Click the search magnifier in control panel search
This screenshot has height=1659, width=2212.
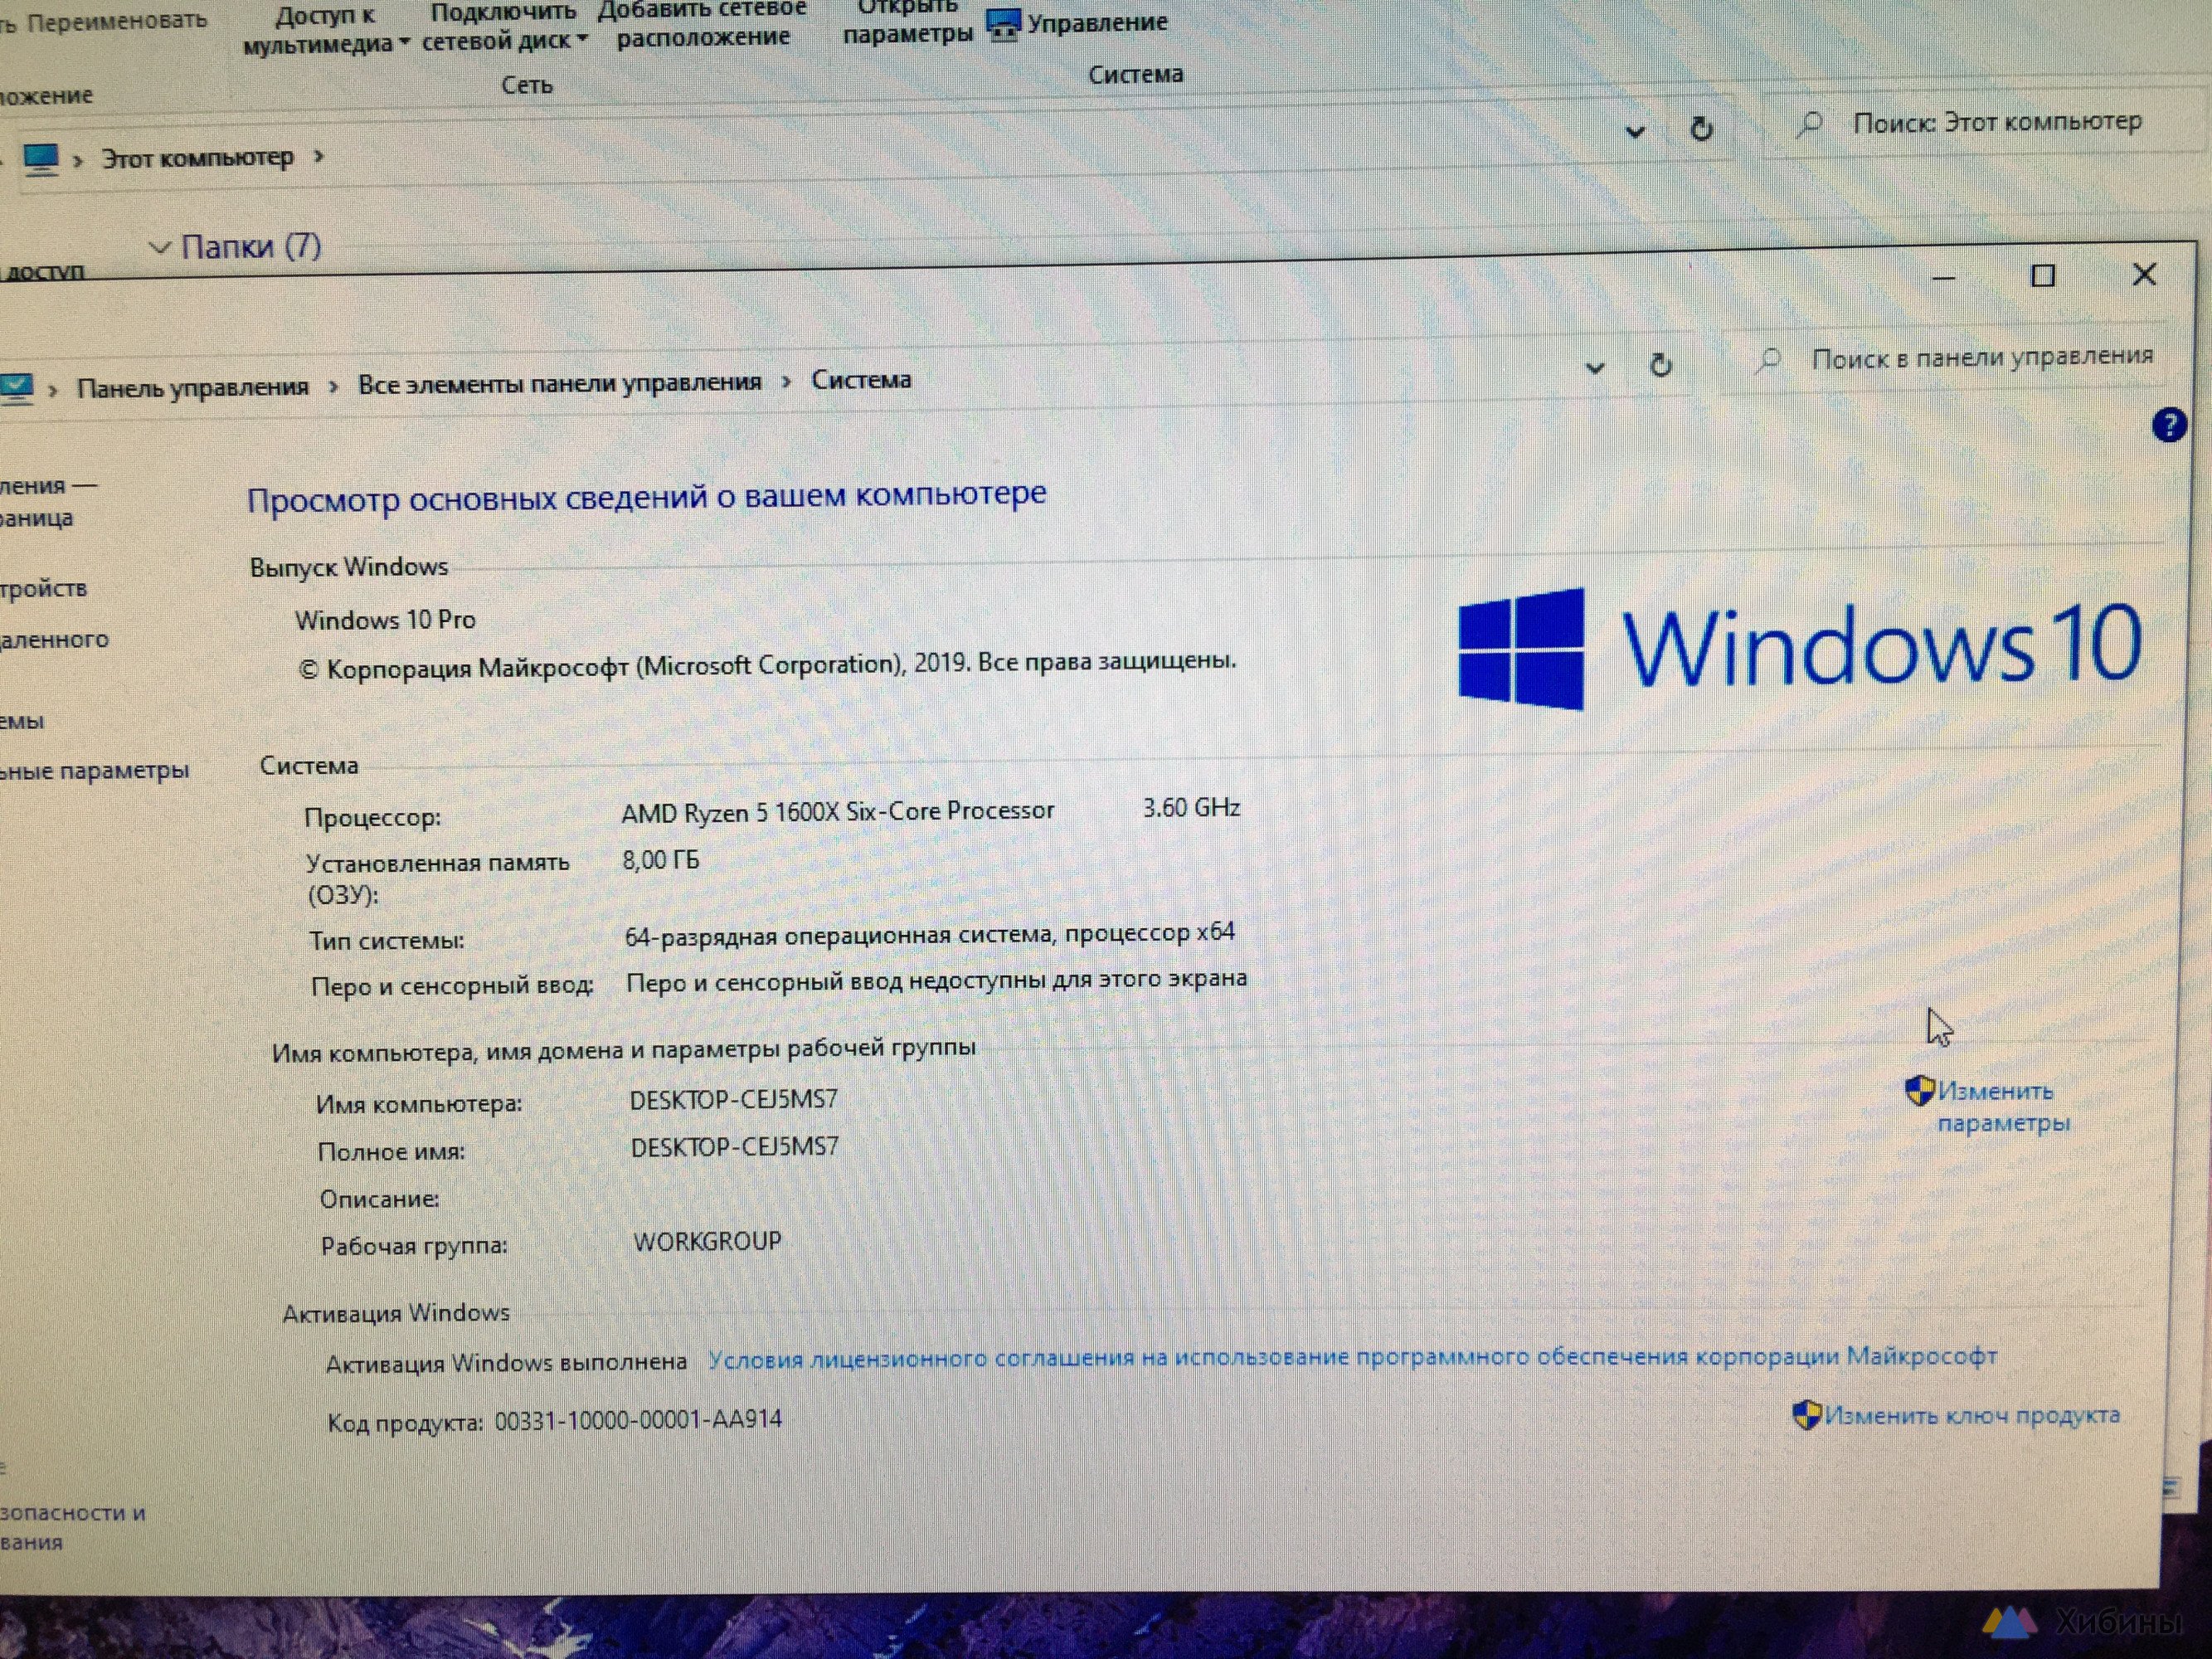click(x=1769, y=360)
